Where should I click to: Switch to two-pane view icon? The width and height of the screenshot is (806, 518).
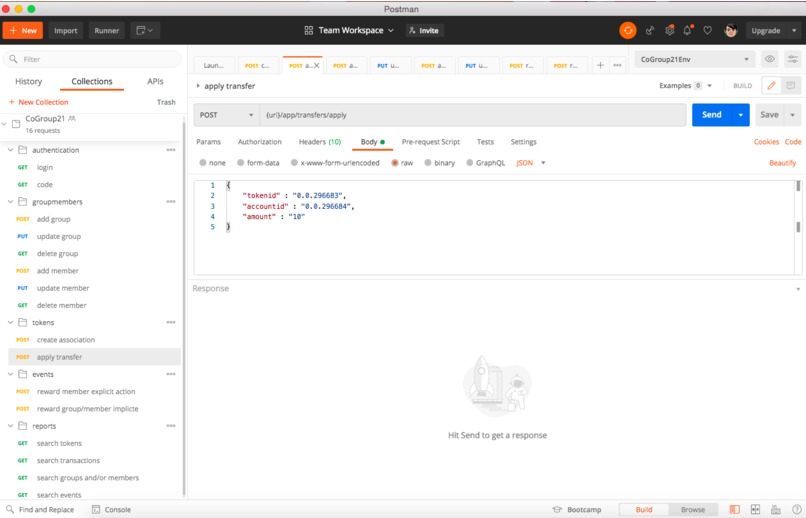[x=755, y=509]
